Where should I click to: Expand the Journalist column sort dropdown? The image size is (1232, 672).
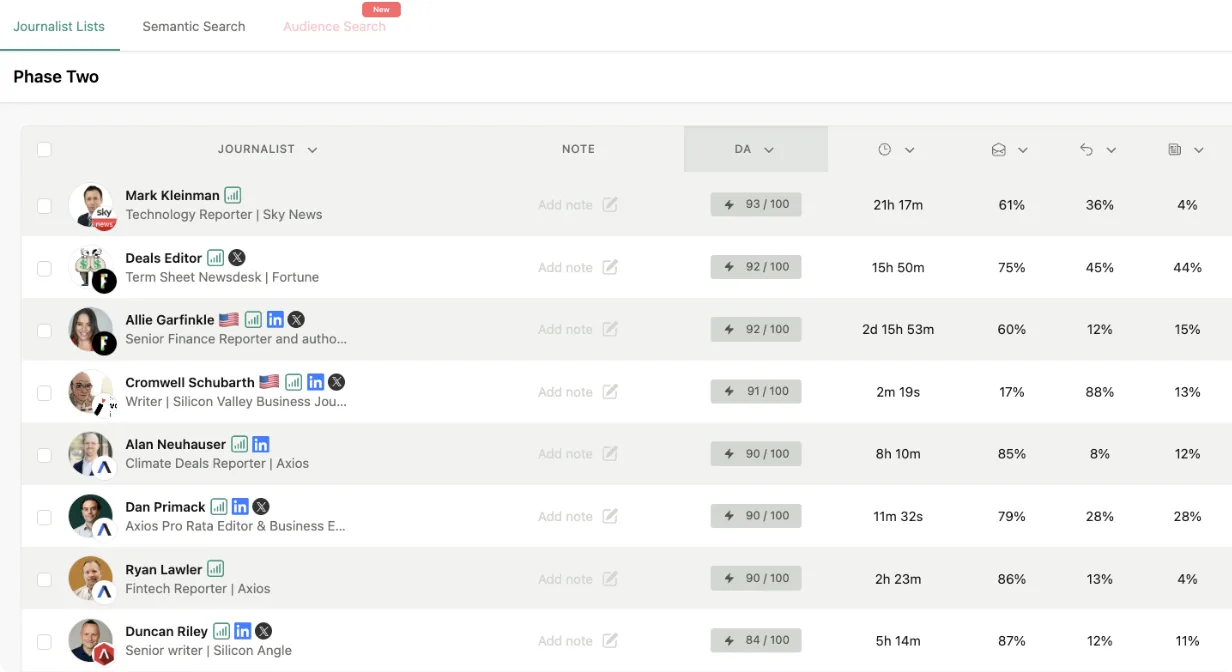[312, 150]
